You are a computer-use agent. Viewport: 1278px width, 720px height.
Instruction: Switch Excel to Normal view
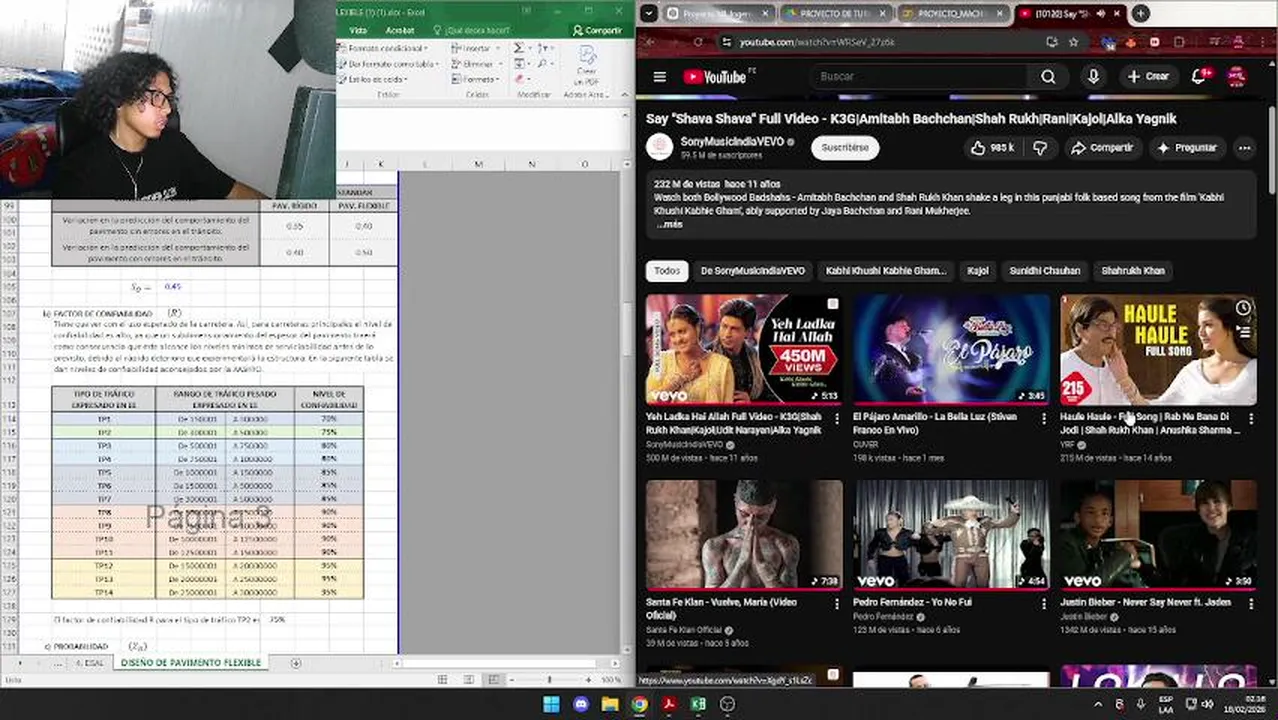[x=442, y=680]
